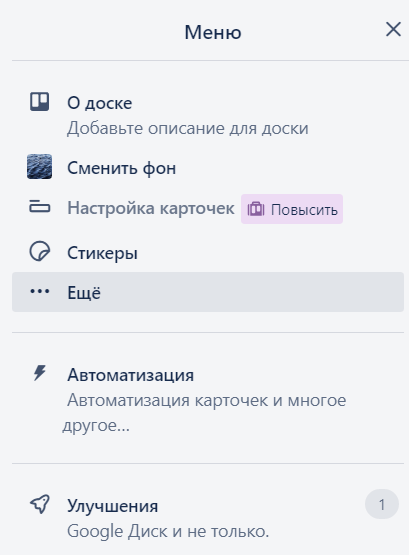Image resolution: width=409 pixels, height=555 pixels.
Task: Click Добавьте описание для доски text
Action: 188,128
